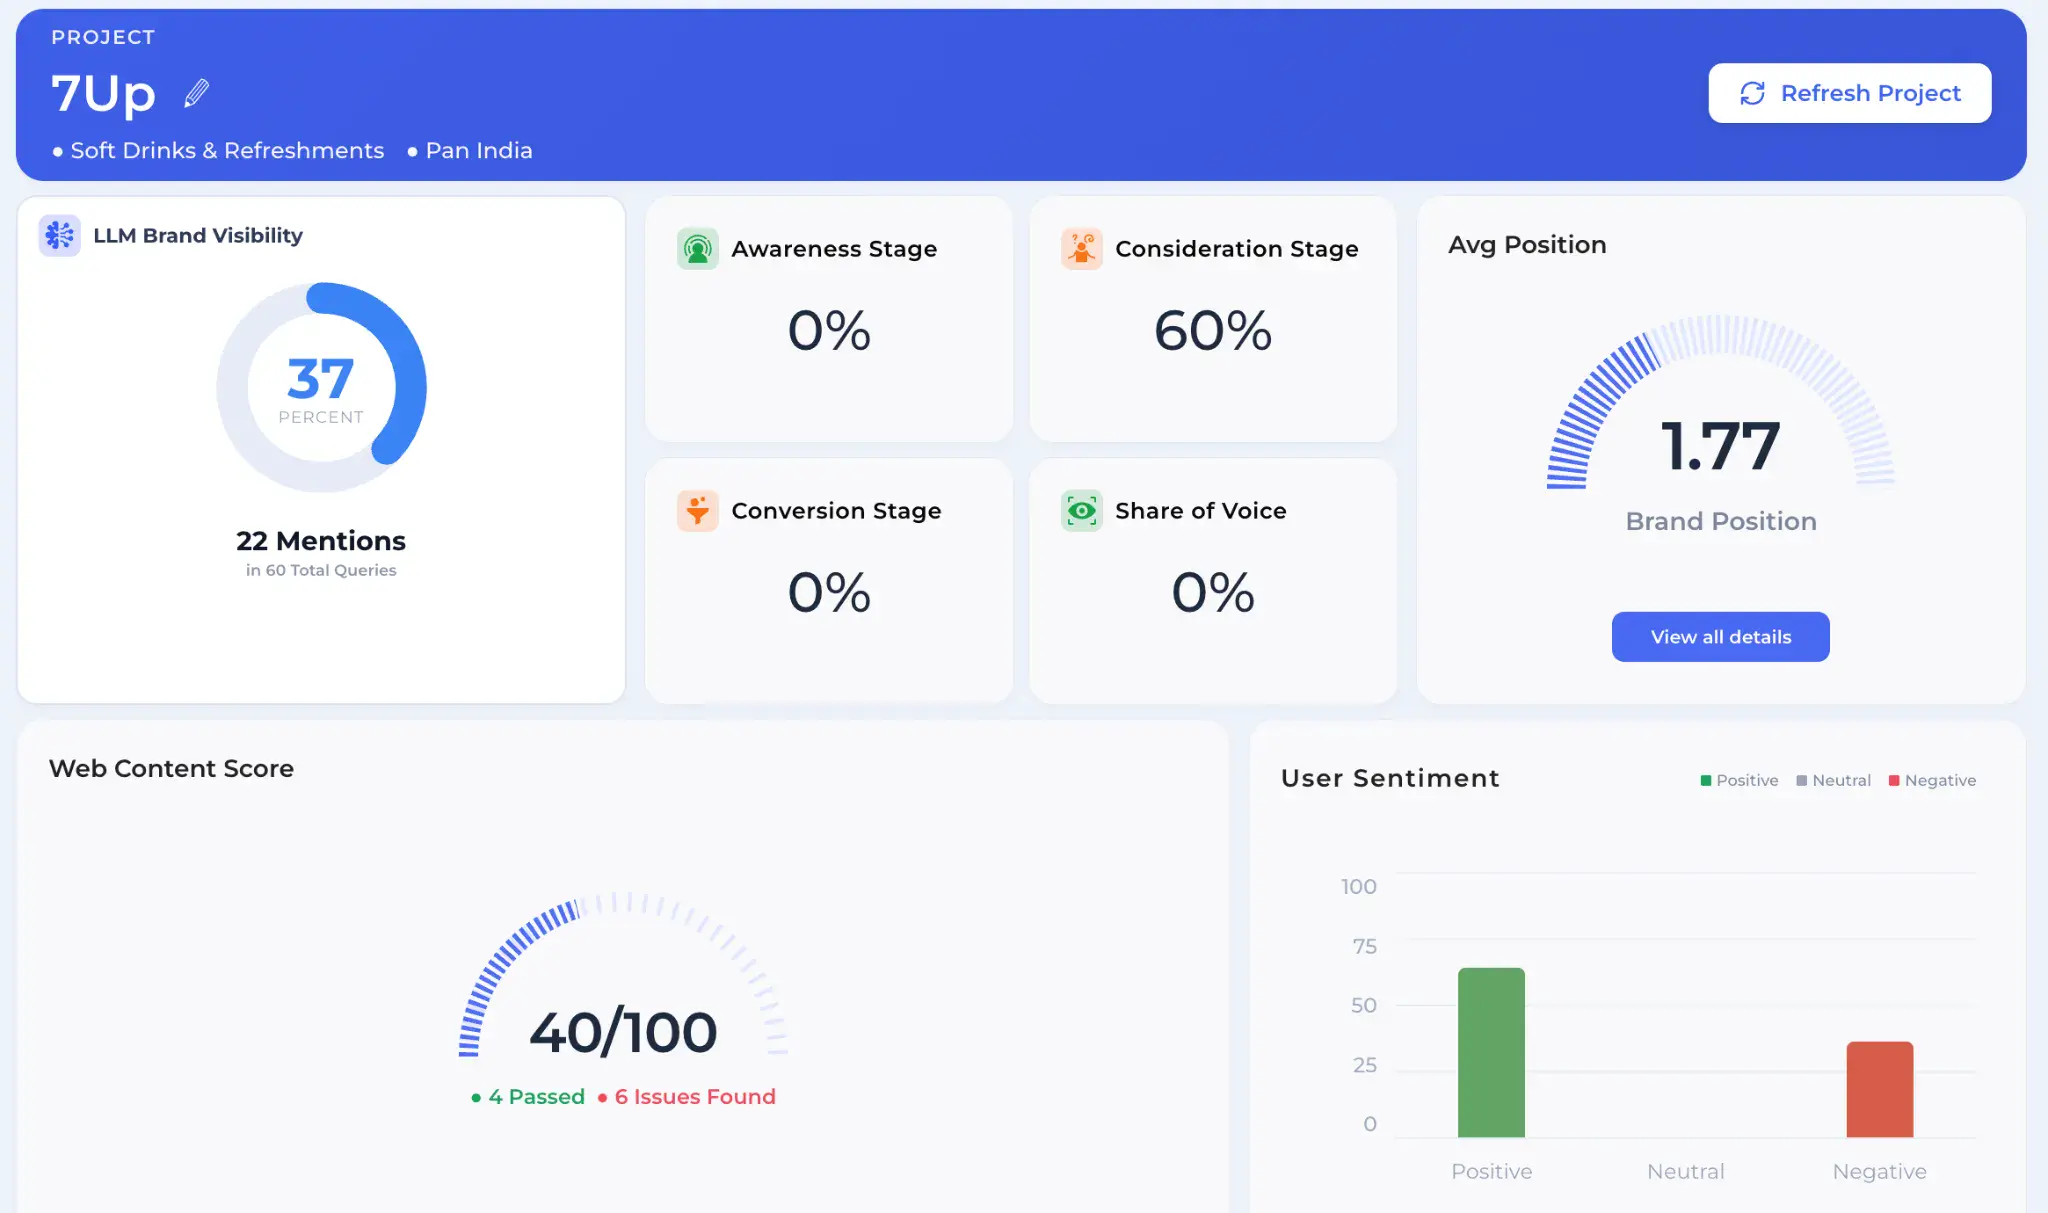Click the Avg Position heading

point(1527,245)
